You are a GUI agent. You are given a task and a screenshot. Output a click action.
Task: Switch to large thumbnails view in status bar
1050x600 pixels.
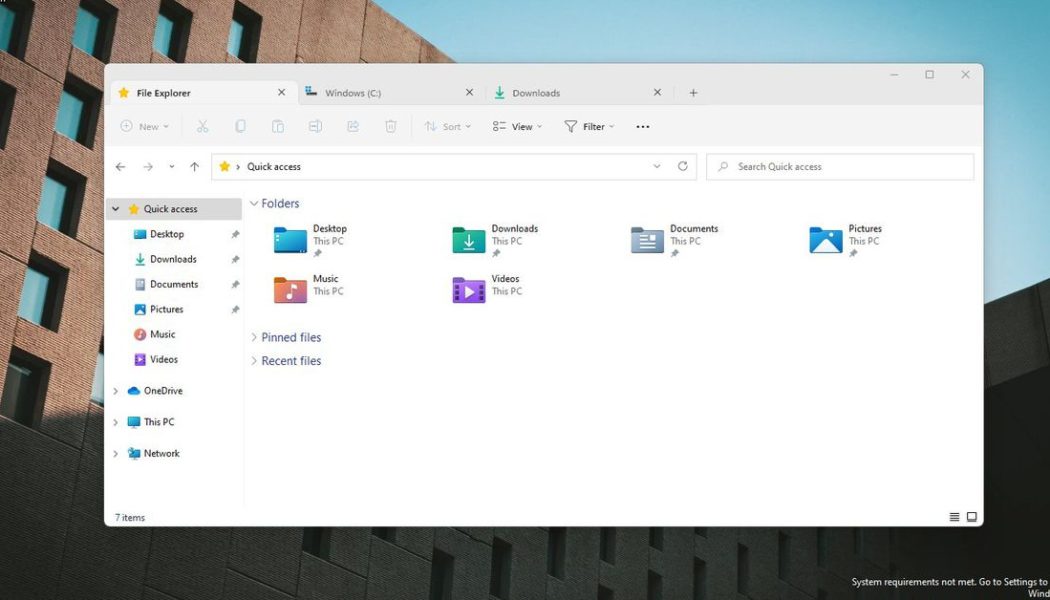pyautogui.click(x=971, y=517)
